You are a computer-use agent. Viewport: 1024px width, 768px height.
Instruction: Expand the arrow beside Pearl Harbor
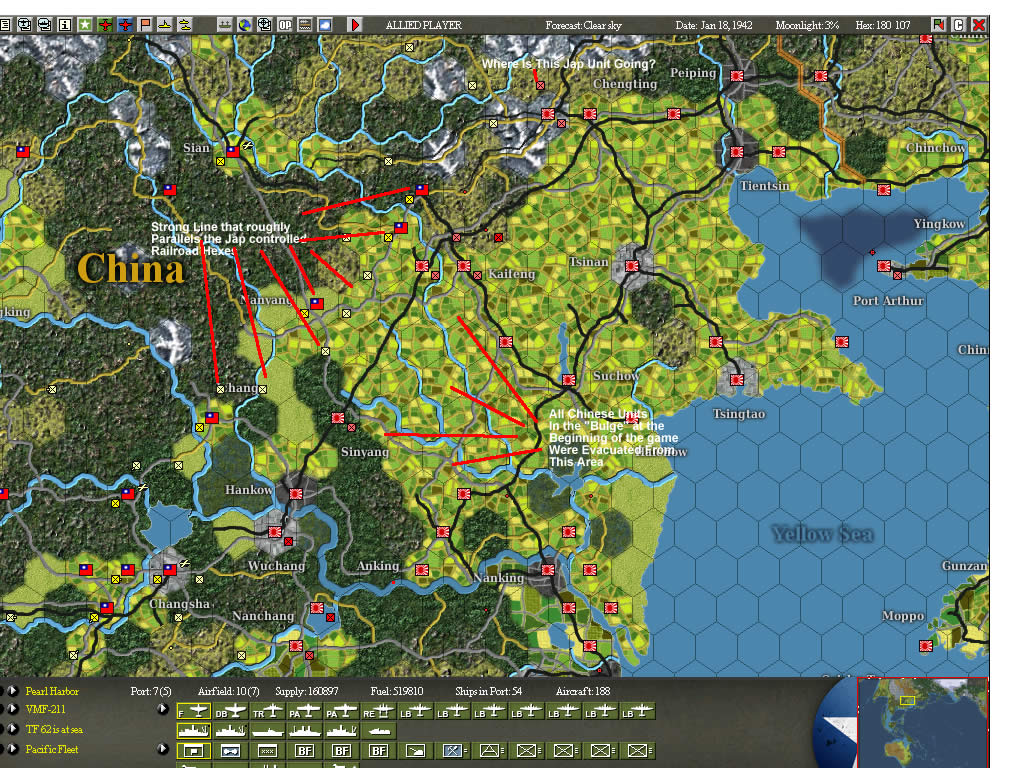pyautogui.click(x=12, y=690)
